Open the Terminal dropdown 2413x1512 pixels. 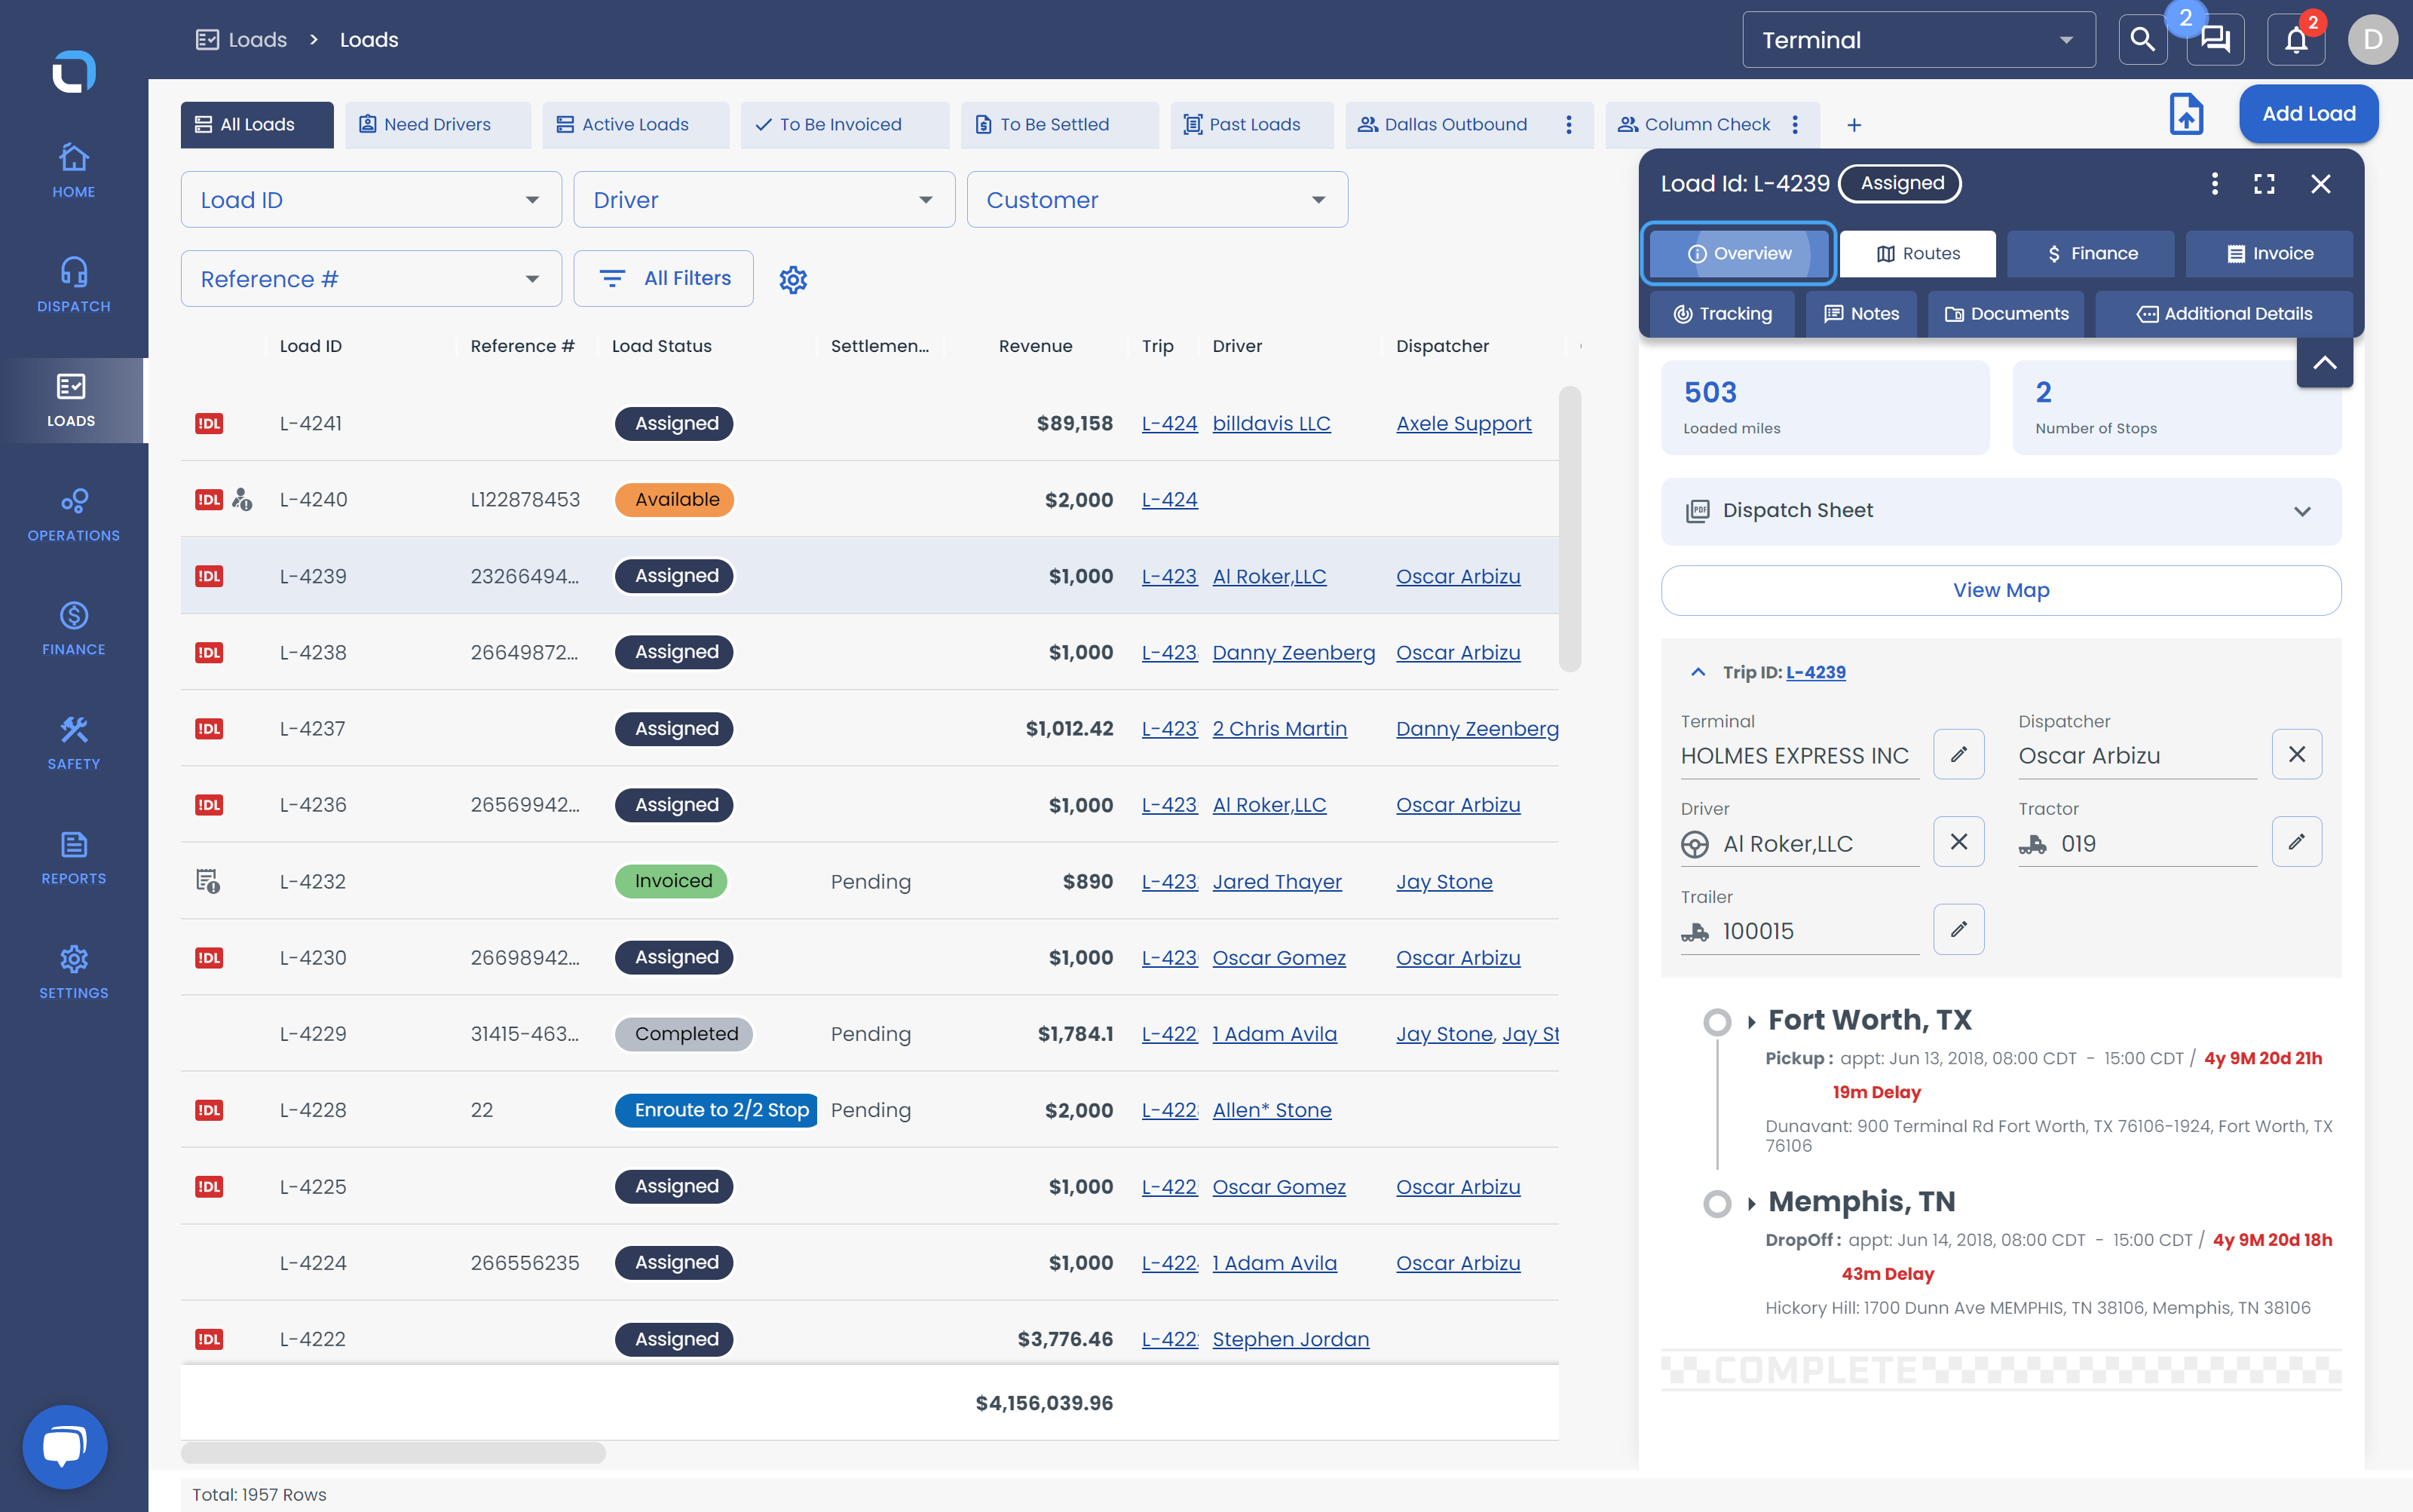click(1918, 40)
